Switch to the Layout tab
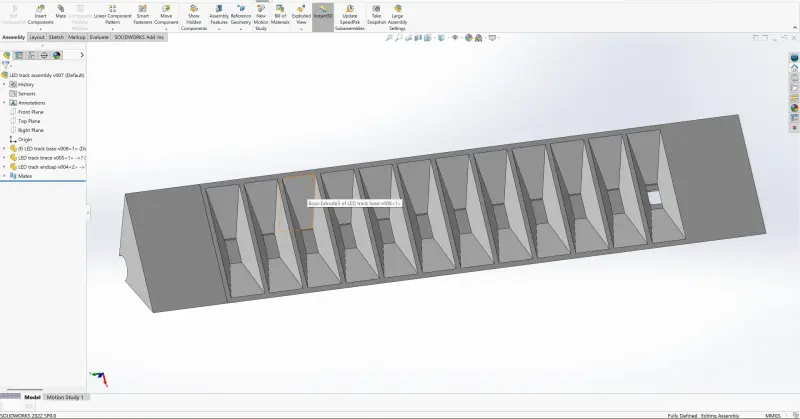The width and height of the screenshot is (800, 419). 37,37
